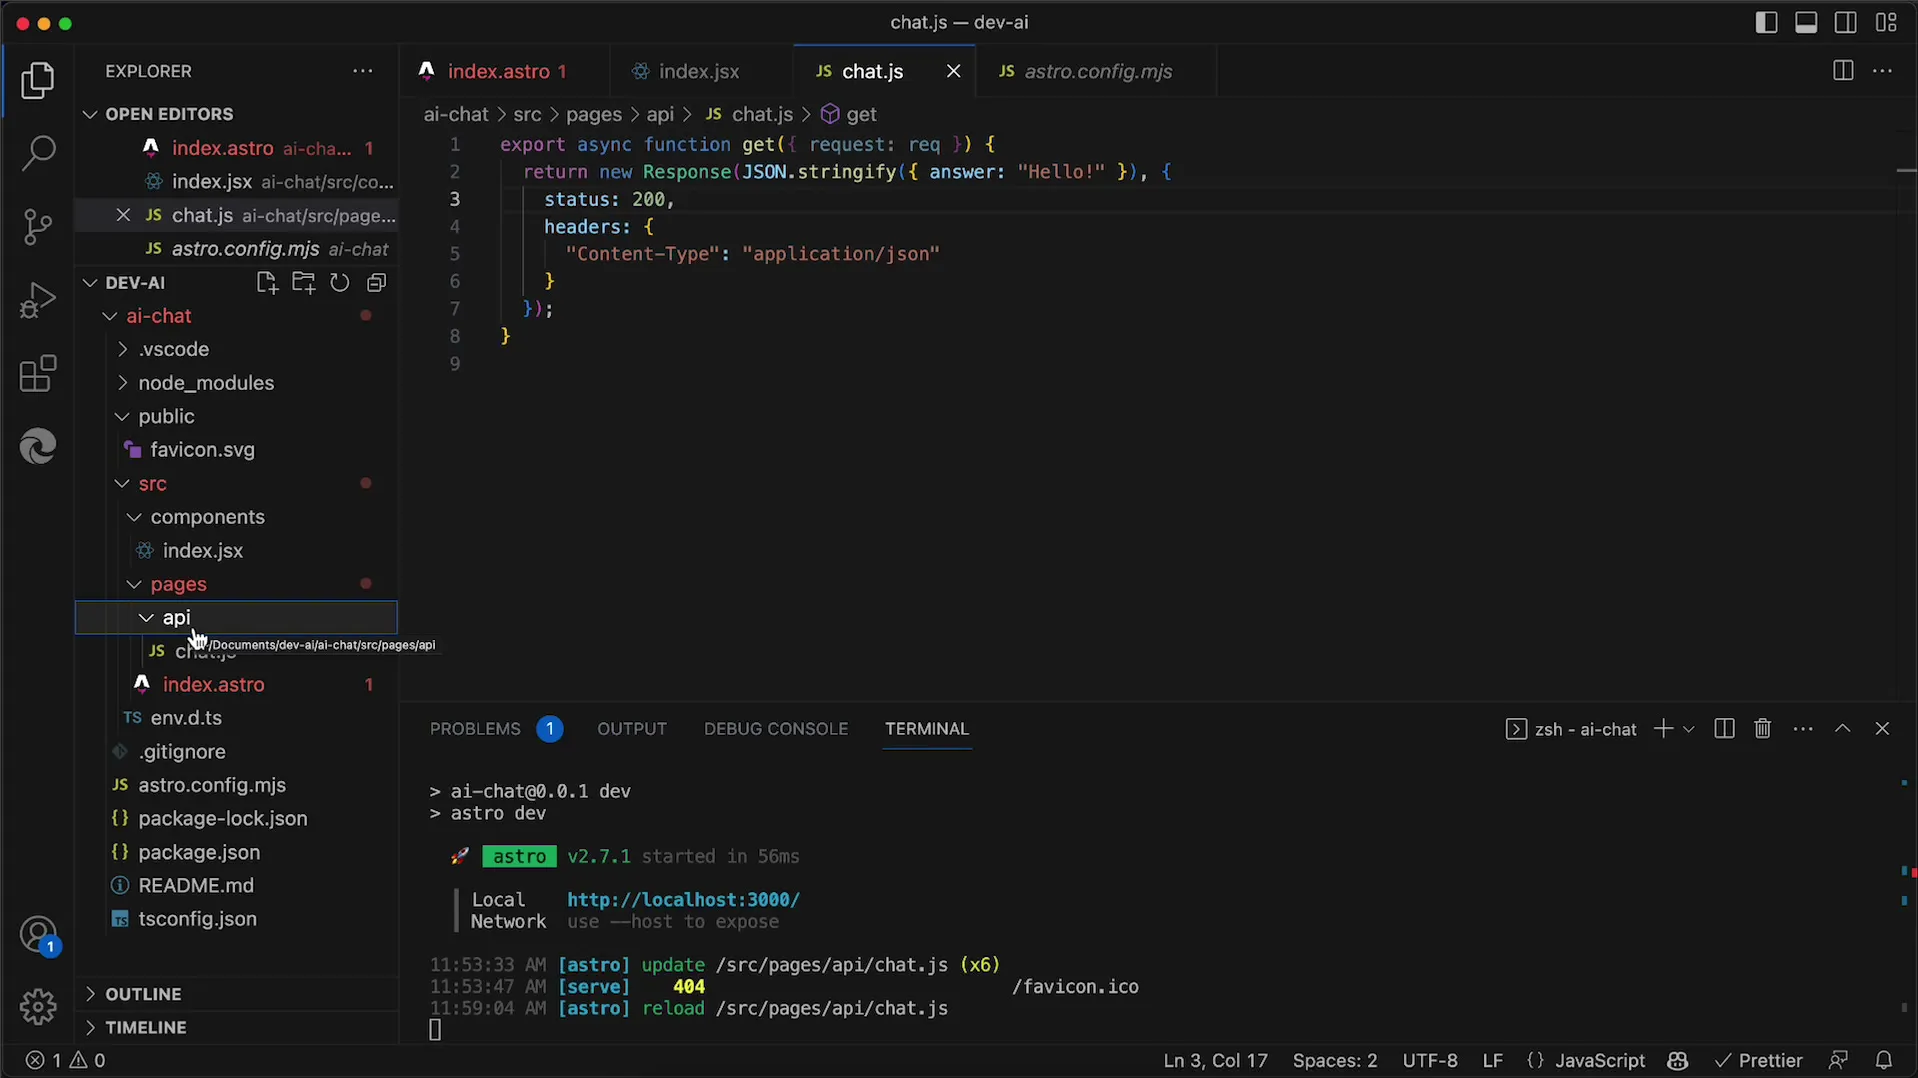The width and height of the screenshot is (1918, 1078).
Task: Open the OUTPUT panel tab
Action: click(x=632, y=729)
